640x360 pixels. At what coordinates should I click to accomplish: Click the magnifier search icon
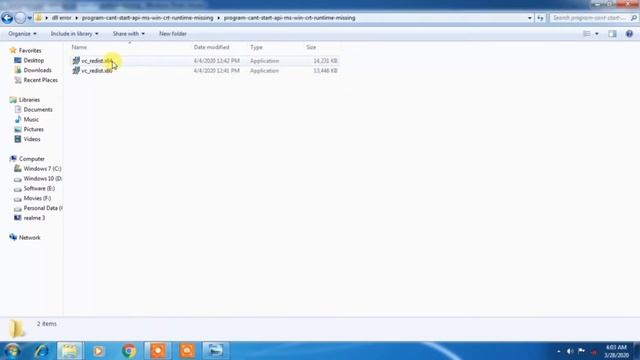click(x=633, y=18)
